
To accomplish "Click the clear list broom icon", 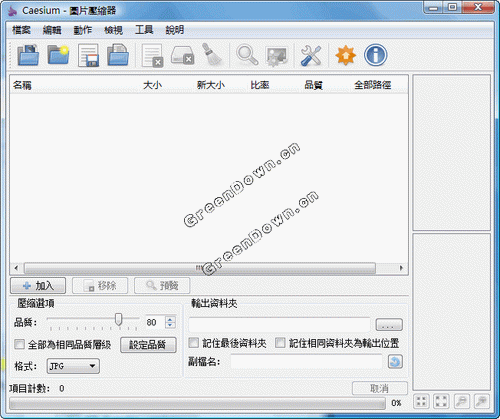I will [212, 55].
